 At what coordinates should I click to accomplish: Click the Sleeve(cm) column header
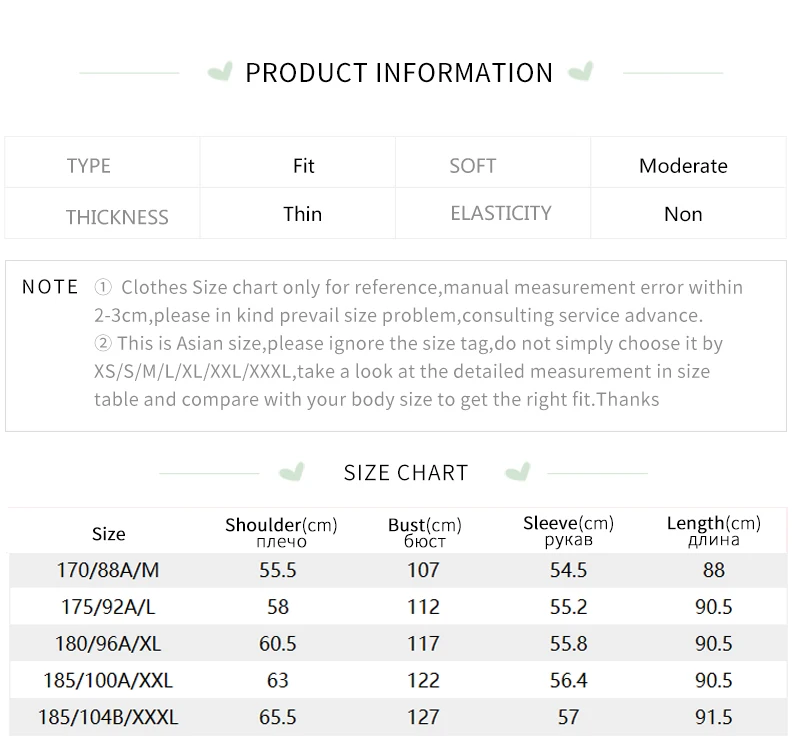coord(568,531)
